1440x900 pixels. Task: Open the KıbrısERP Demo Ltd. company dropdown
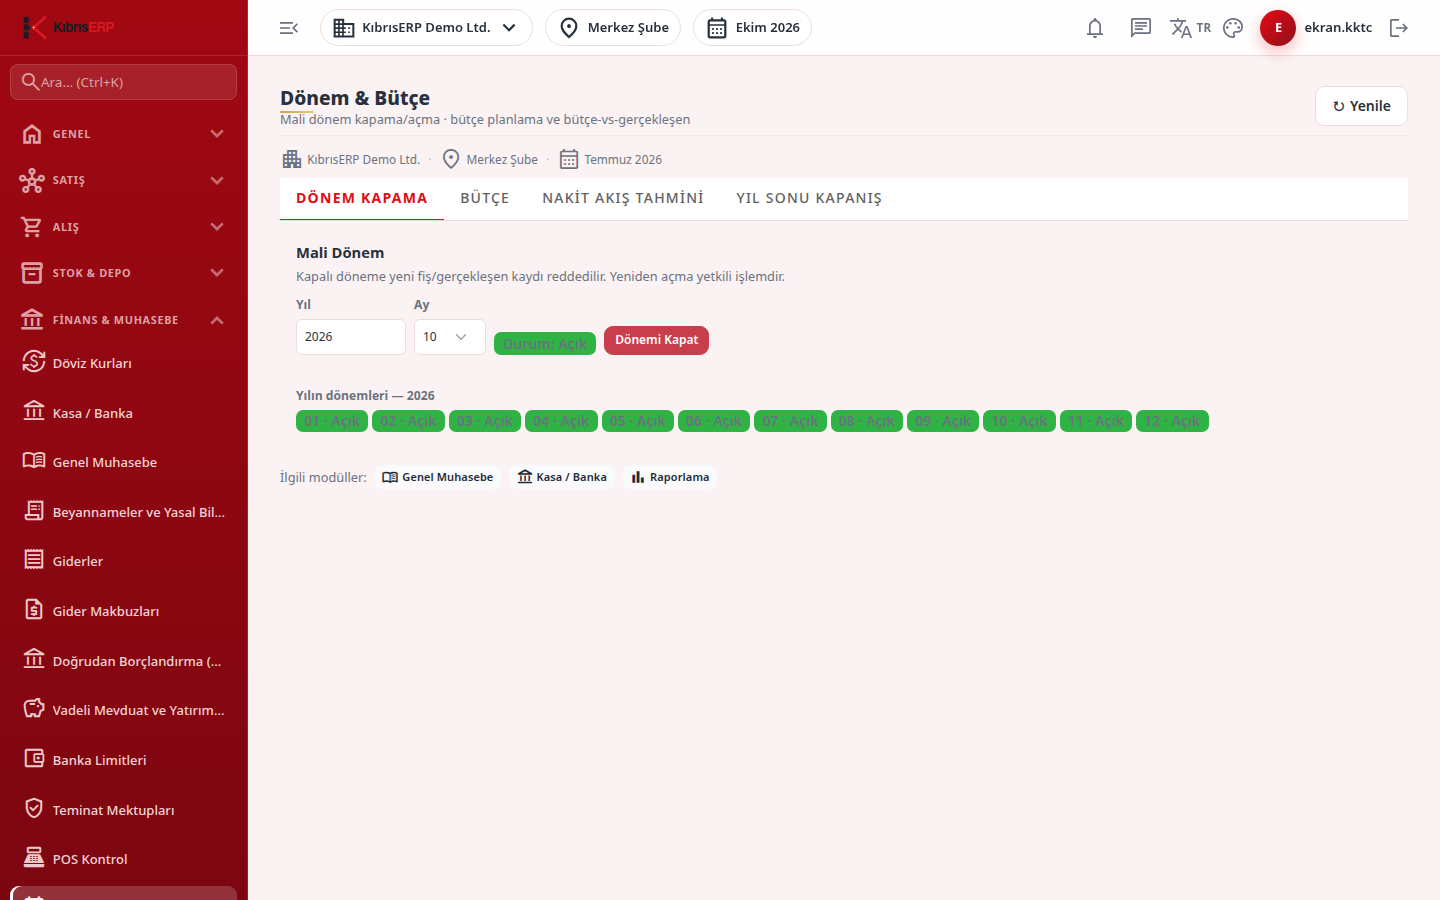tap(426, 28)
